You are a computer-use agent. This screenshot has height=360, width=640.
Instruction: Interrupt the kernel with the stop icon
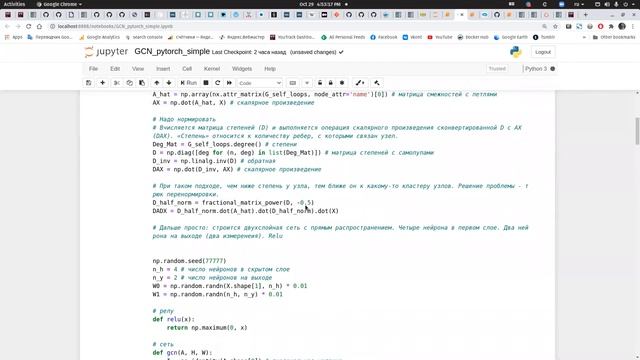point(206,83)
